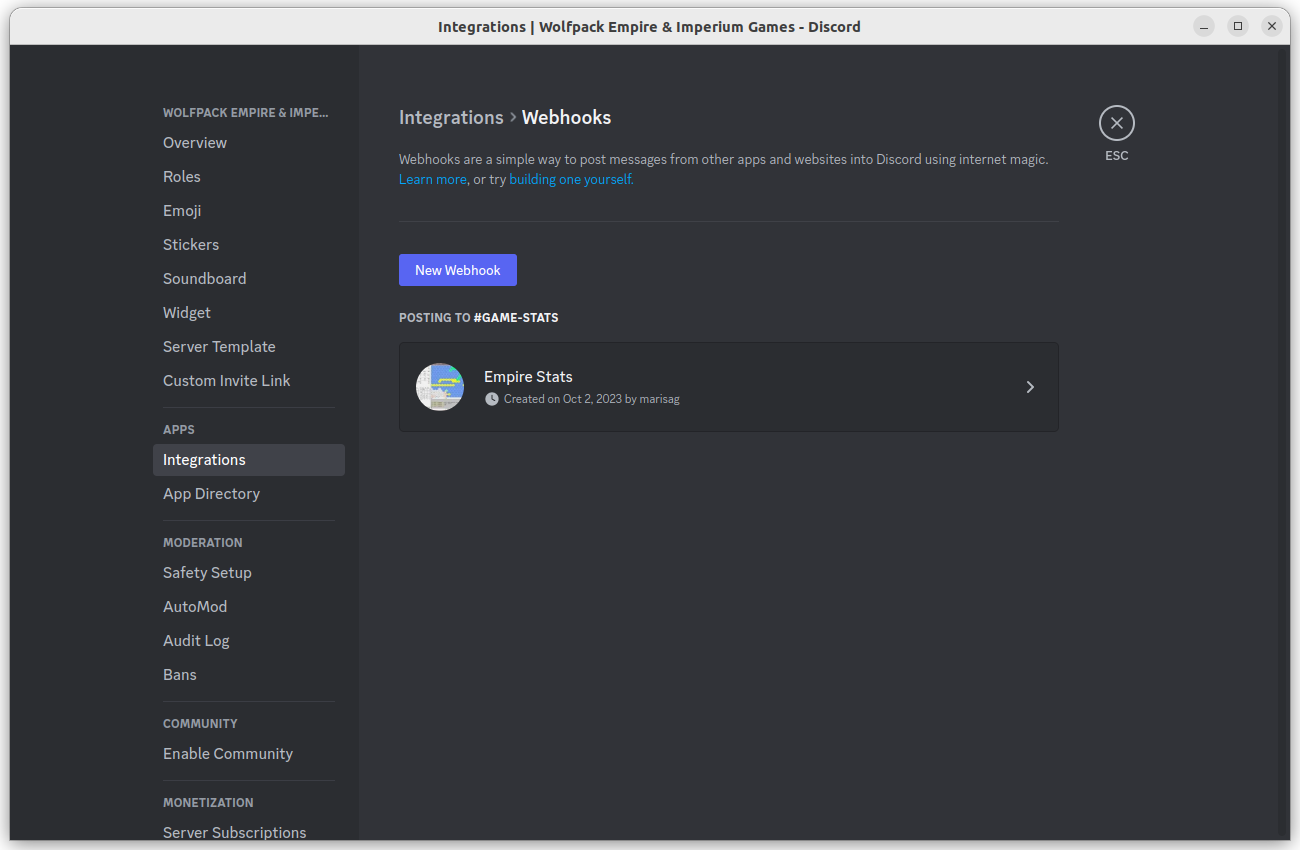
Task: View the Audit Log
Action: (x=249, y=641)
